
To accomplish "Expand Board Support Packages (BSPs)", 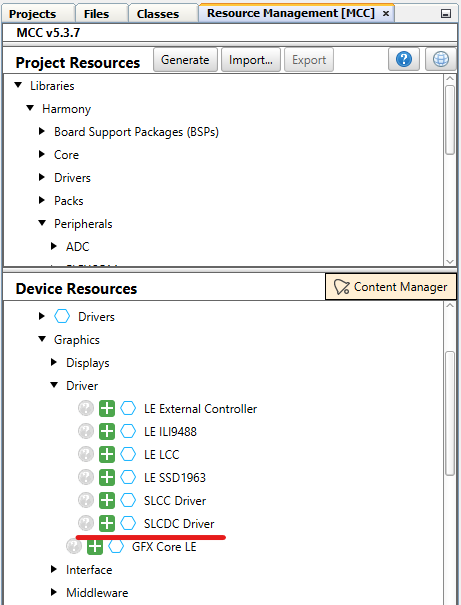I will tap(42, 132).
